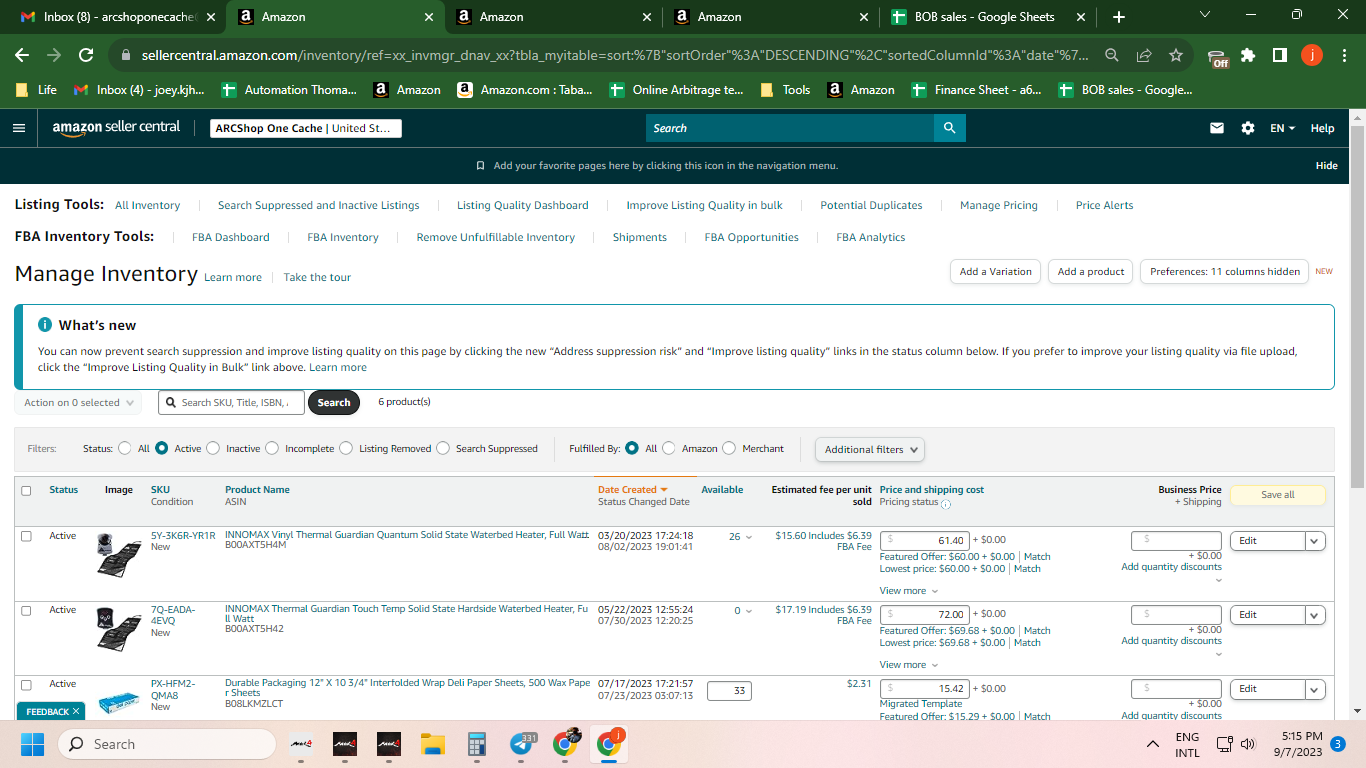Click the search magnifier button
Image resolution: width=1366 pixels, height=768 pixels.
[x=949, y=128]
